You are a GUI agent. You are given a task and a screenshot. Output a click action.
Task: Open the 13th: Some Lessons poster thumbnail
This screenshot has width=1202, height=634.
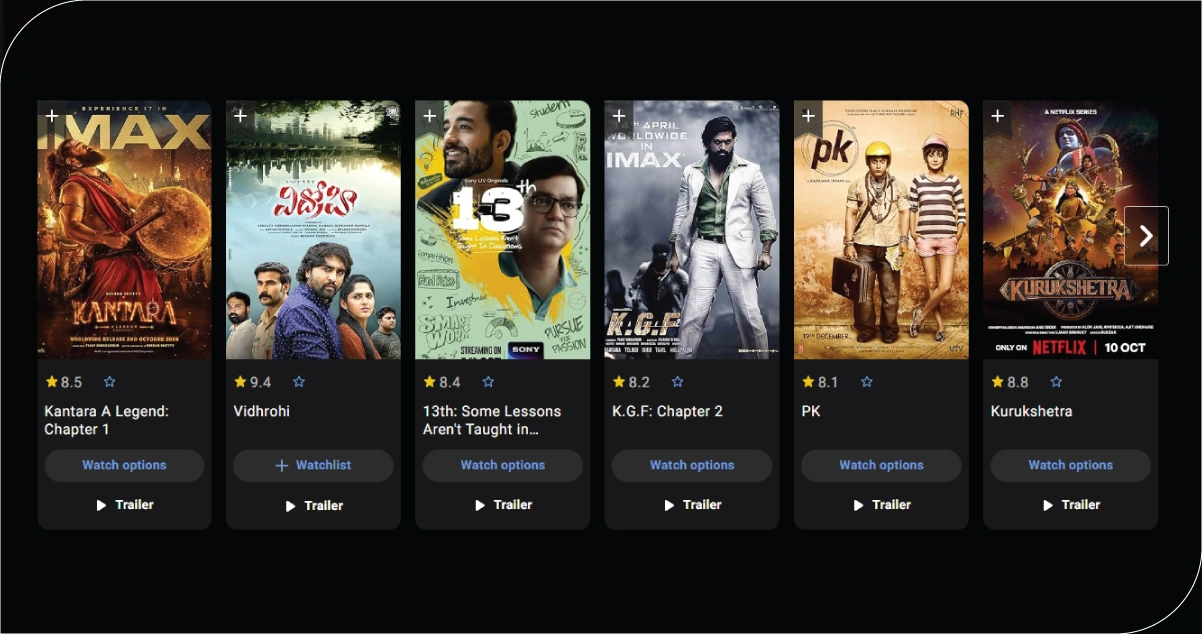tap(502, 229)
